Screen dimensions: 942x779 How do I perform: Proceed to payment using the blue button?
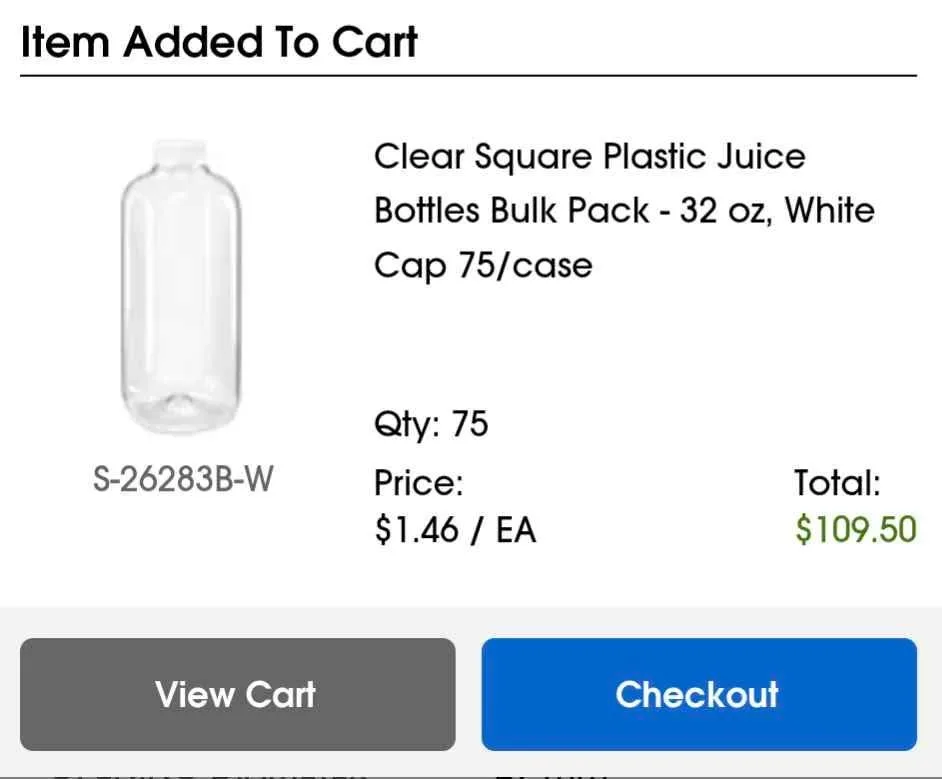coord(699,694)
